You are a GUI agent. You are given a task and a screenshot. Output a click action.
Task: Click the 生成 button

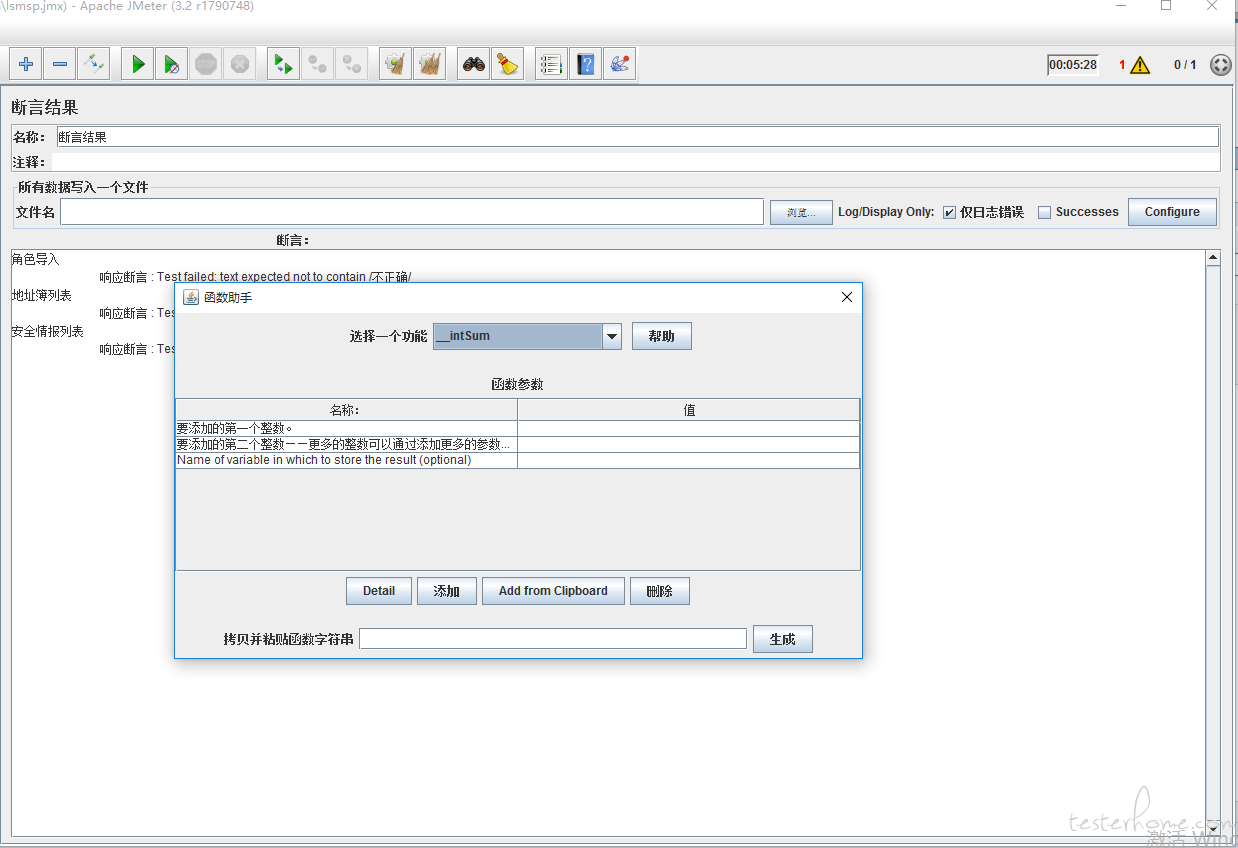pos(783,639)
